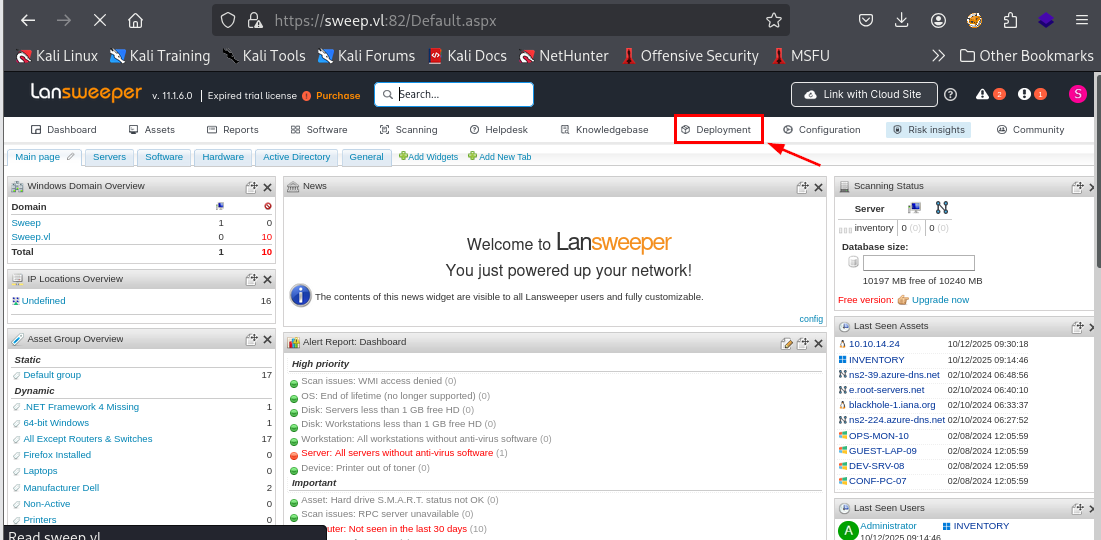Switch to the Servers tab
The height and width of the screenshot is (540, 1101).
click(x=109, y=157)
